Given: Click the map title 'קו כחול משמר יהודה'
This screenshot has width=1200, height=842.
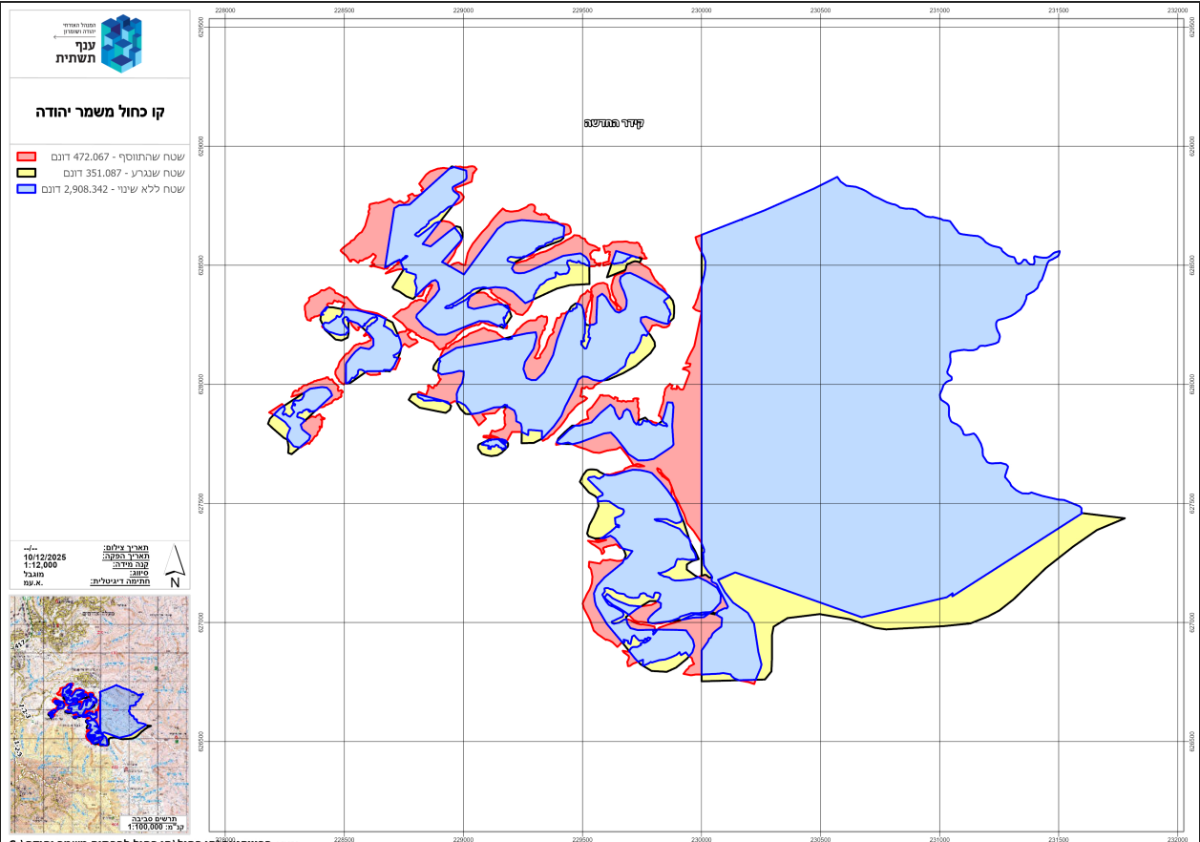Looking at the screenshot, I should 99,113.
